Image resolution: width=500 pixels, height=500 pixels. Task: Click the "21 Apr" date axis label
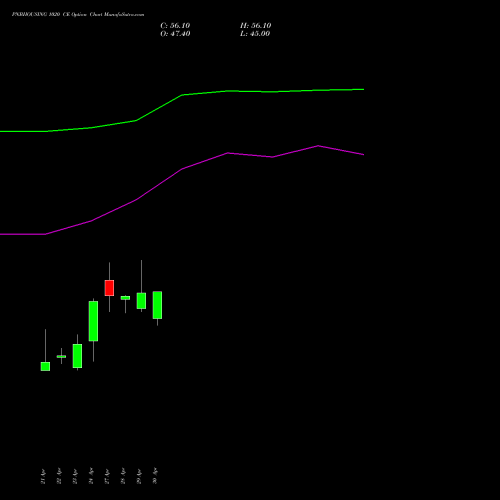tap(43, 476)
